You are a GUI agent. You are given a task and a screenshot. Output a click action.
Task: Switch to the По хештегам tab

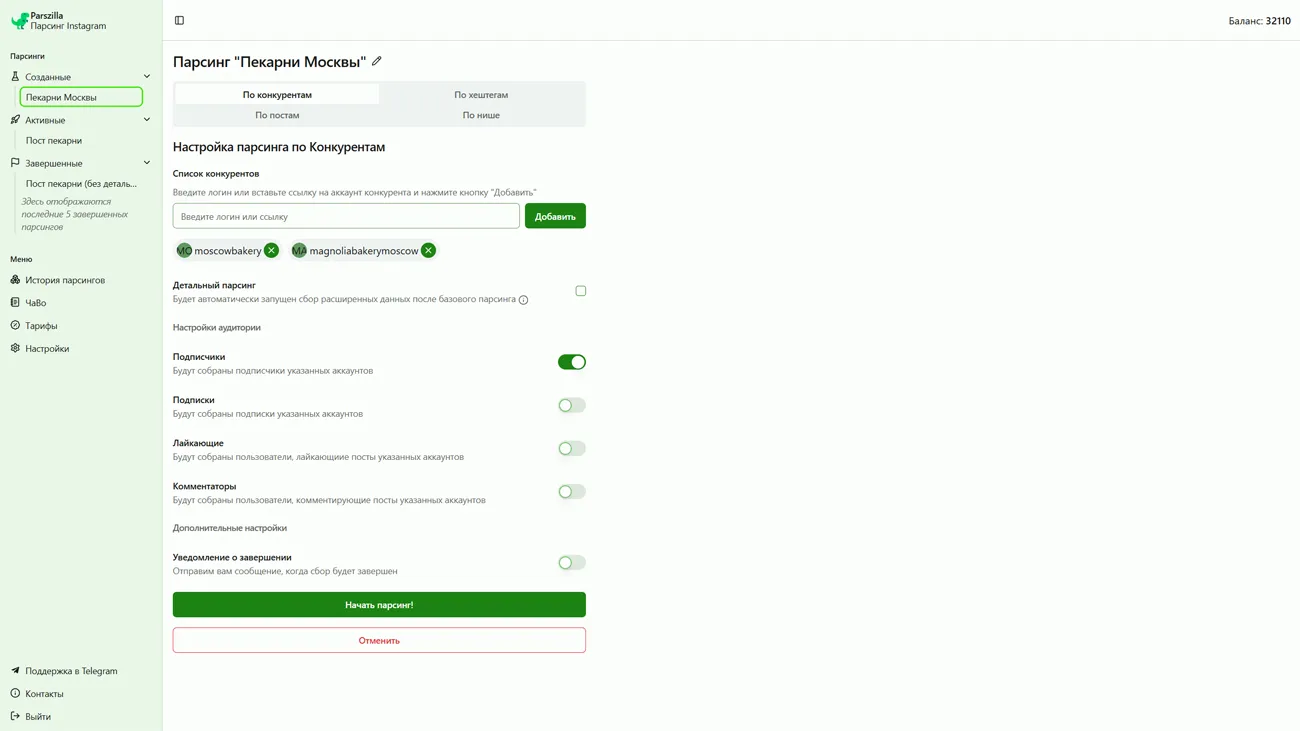(x=481, y=95)
